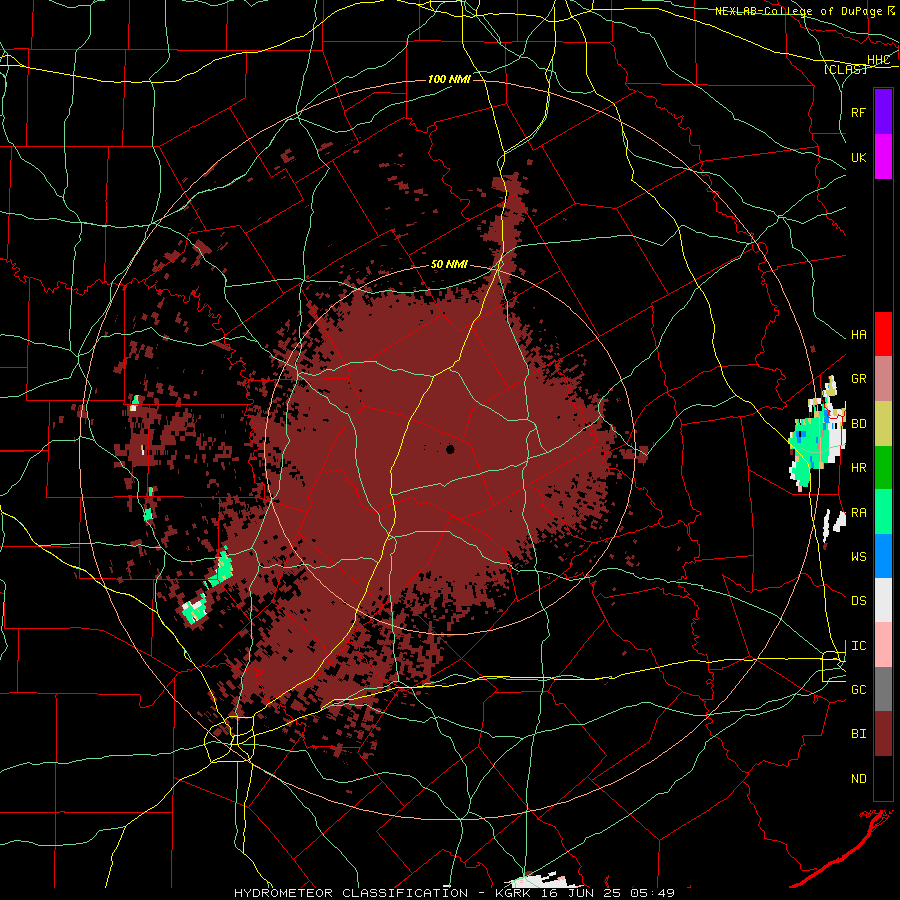
Task: Select the light pink IC swatch
Action: click(x=883, y=645)
